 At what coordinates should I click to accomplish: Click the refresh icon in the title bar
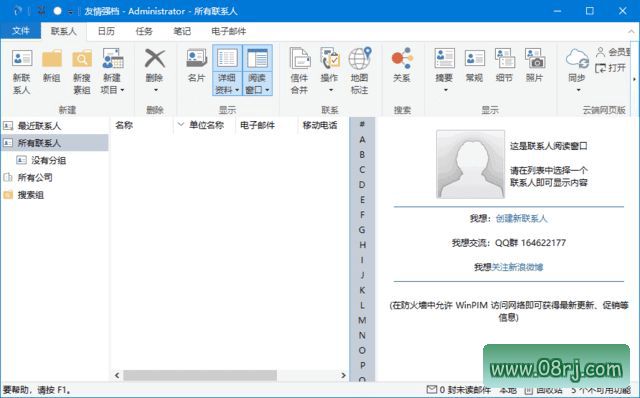[17, 11]
